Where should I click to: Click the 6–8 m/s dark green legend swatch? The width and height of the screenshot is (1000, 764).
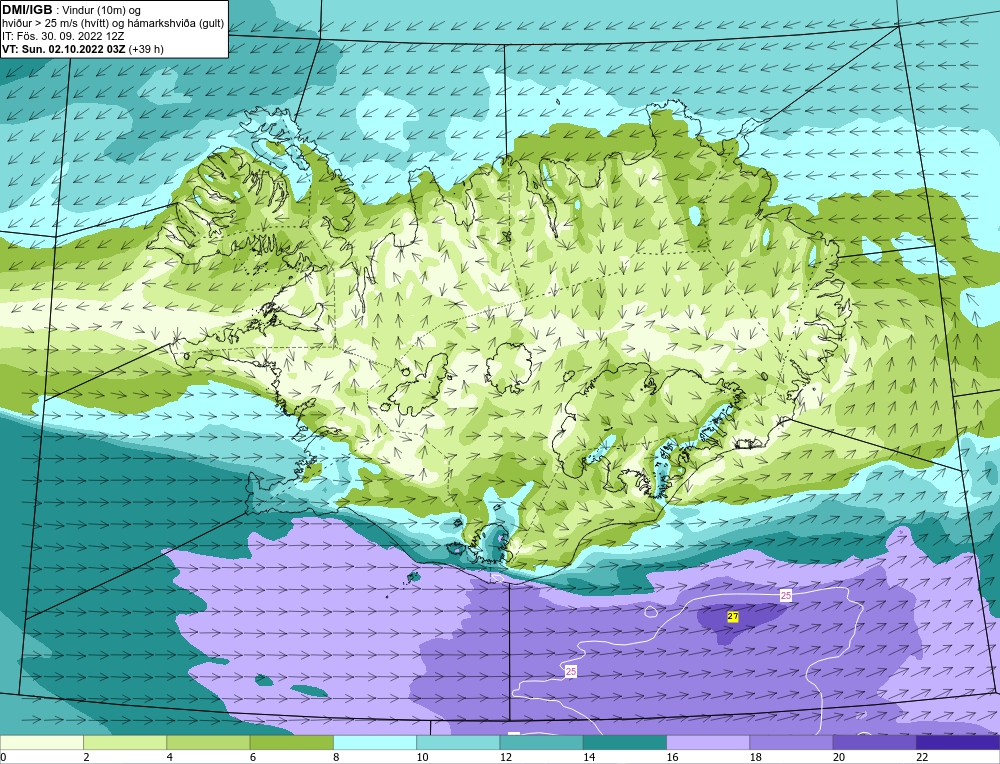tap(291, 743)
